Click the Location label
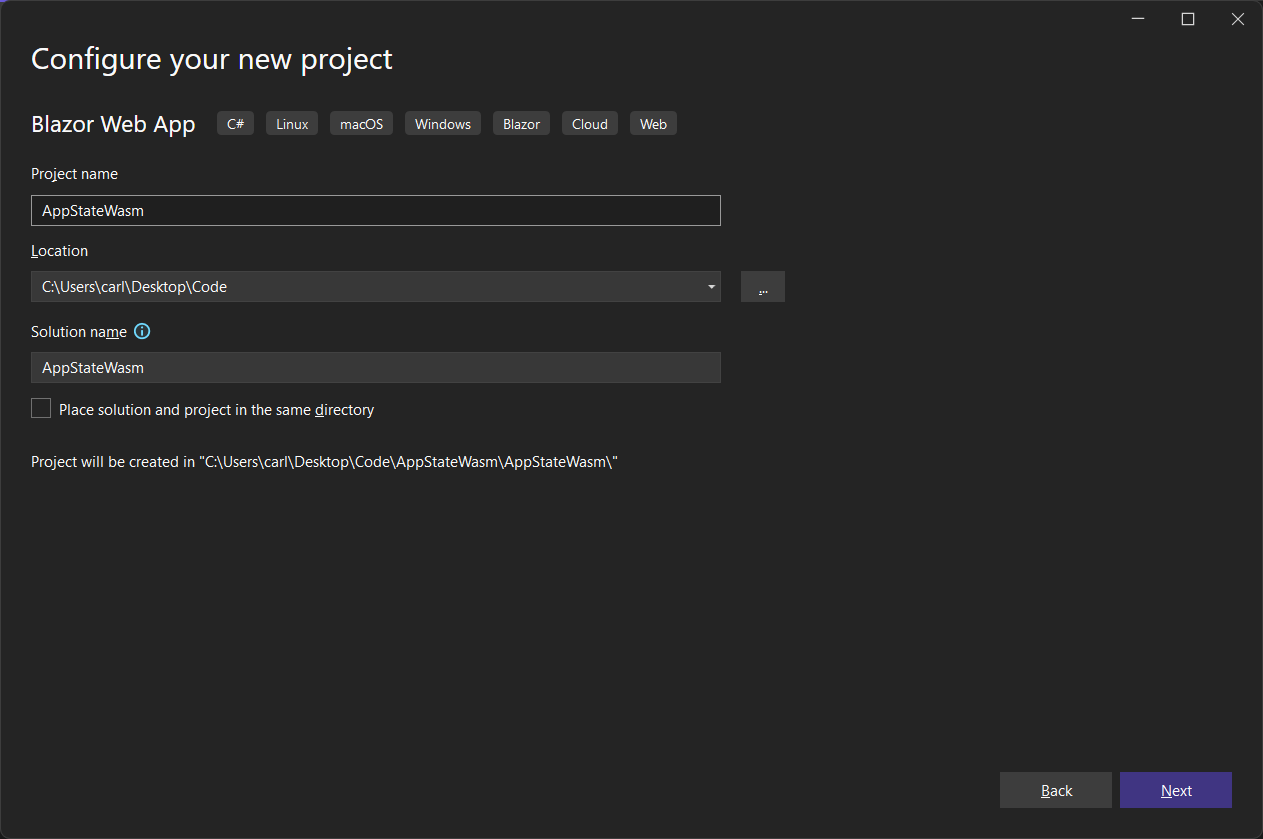1263x839 pixels. click(x=59, y=251)
